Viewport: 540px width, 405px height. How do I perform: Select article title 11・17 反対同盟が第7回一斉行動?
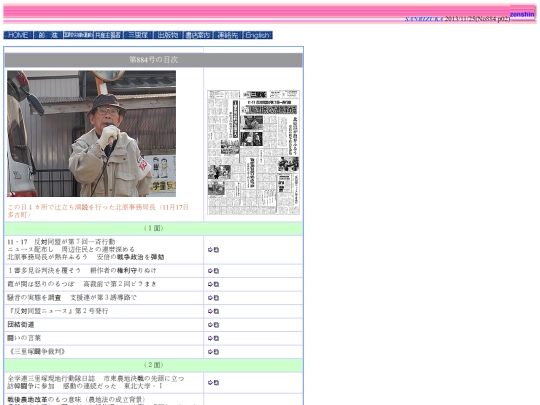[x=61, y=242]
